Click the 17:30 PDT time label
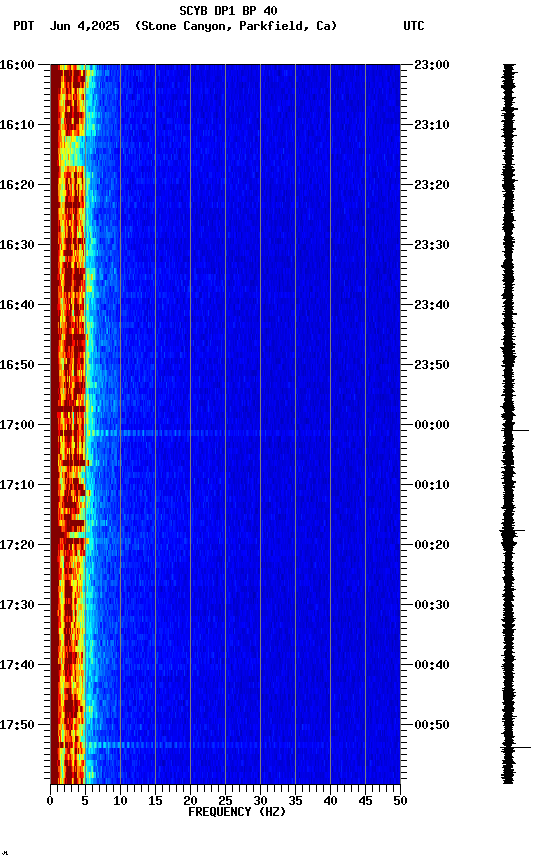The height and width of the screenshot is (864, 552). coord(17,606)
